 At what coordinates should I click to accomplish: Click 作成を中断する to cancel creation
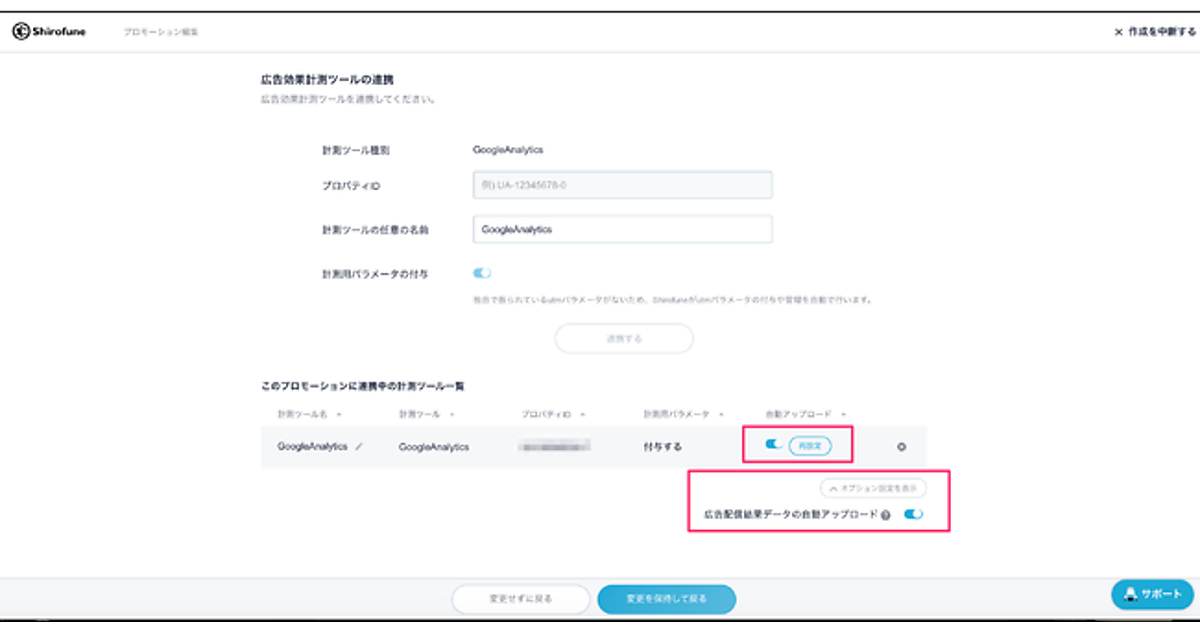[x=1155, y=32]
